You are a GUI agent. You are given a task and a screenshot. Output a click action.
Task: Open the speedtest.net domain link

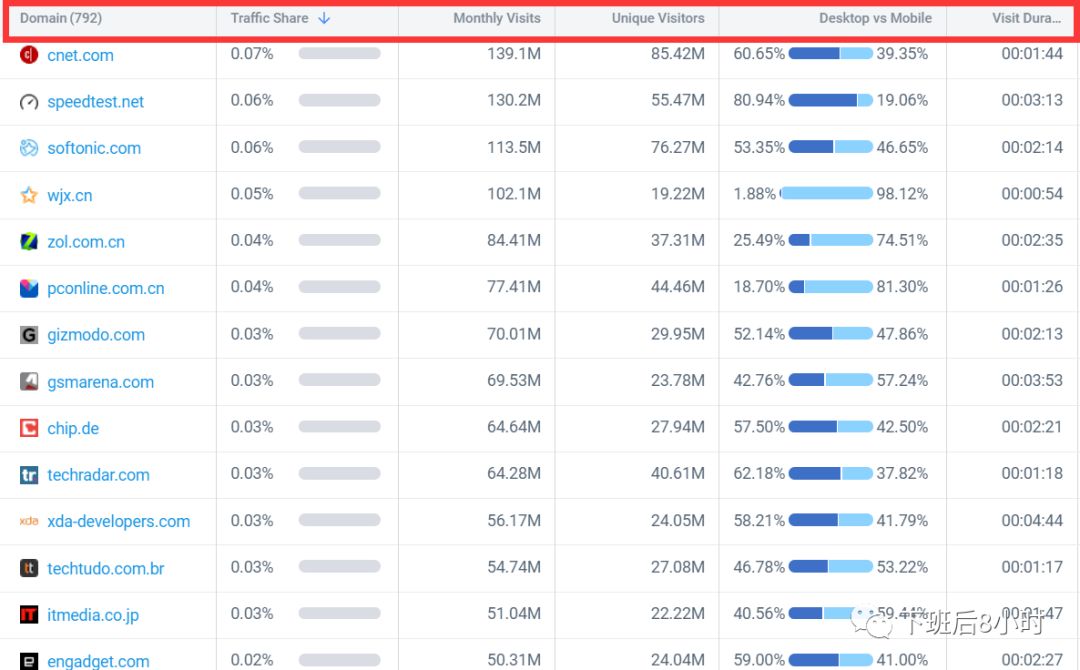click(x=96, y=102)
